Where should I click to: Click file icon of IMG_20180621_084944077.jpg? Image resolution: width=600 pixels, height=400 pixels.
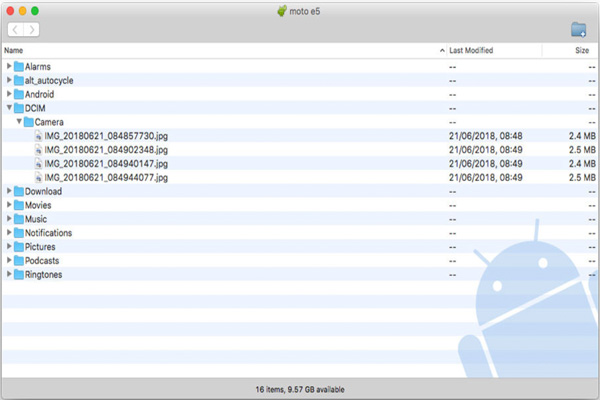point(38,177)
